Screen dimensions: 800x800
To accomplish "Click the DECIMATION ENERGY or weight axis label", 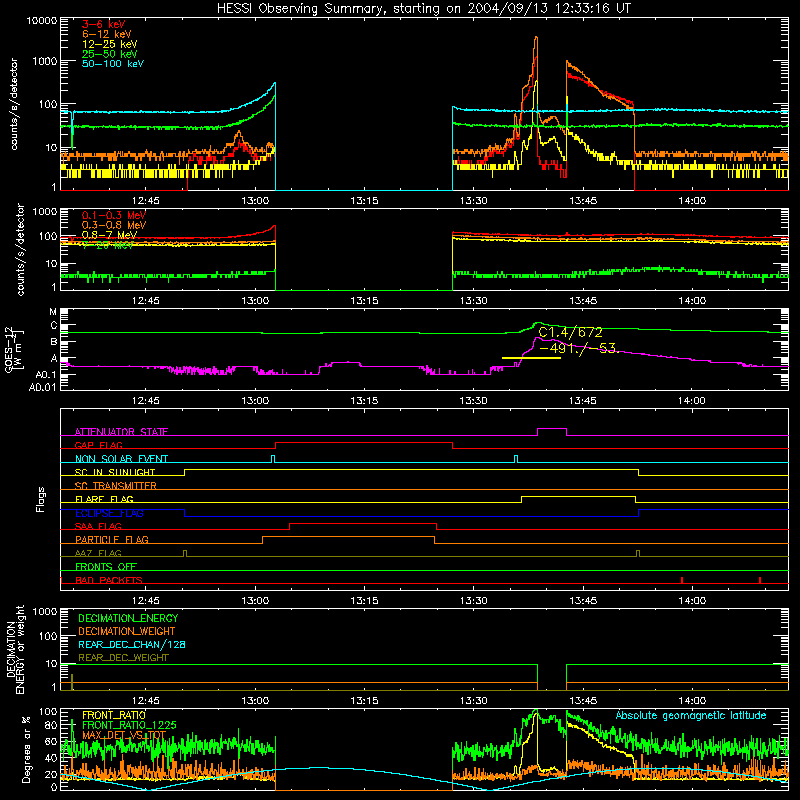I will pos(15,649).
